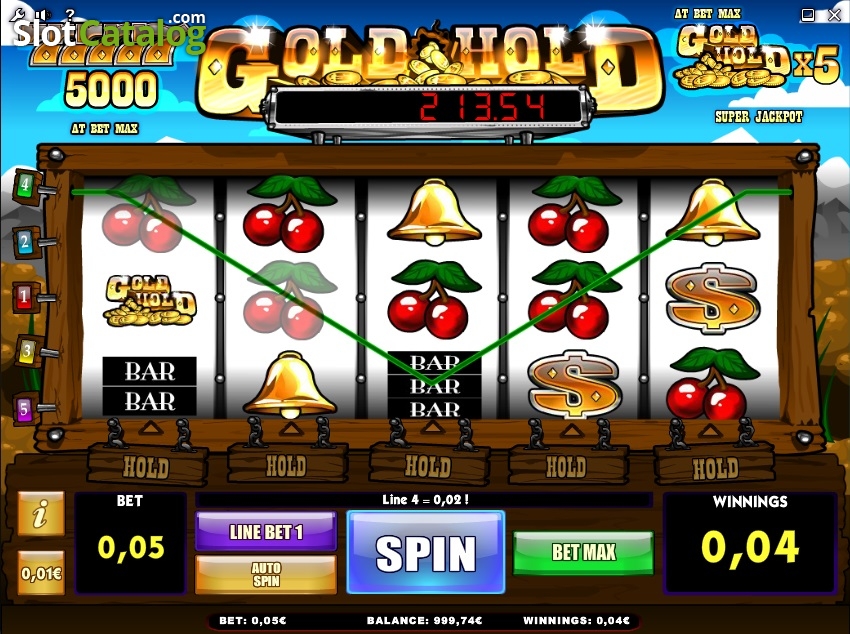Mute sound with the speaker icon
850x634 pixels.
(x=44, y=15)
